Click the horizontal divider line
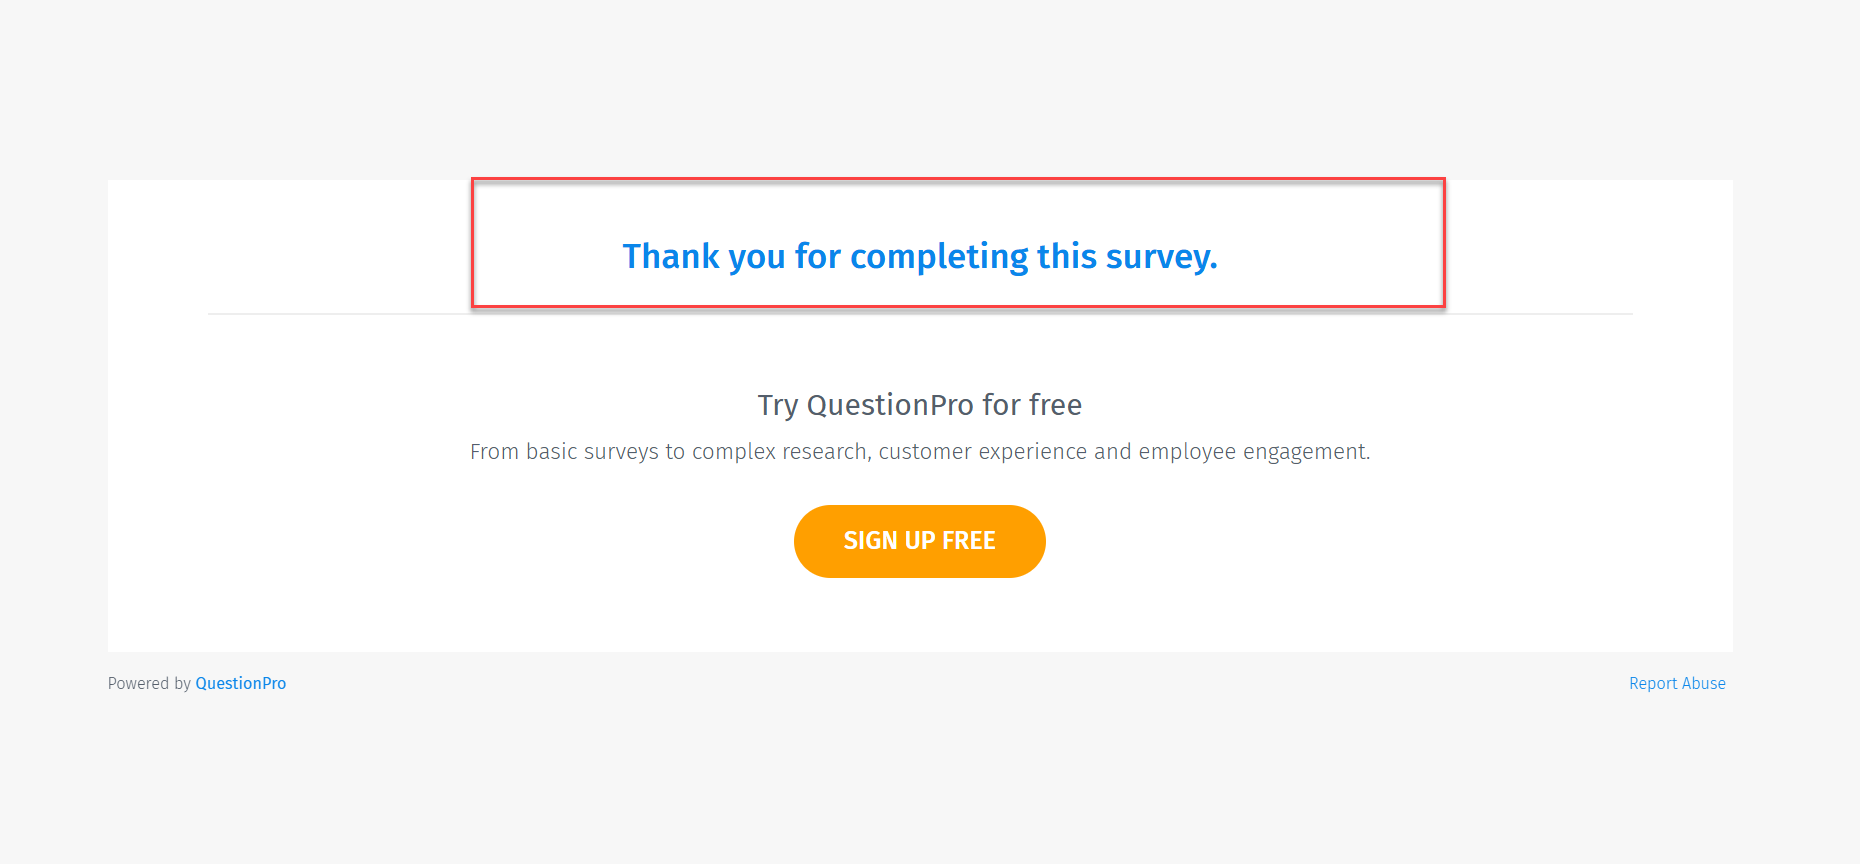This screenshot has height=864, width=1860. (x=920, y=314)
